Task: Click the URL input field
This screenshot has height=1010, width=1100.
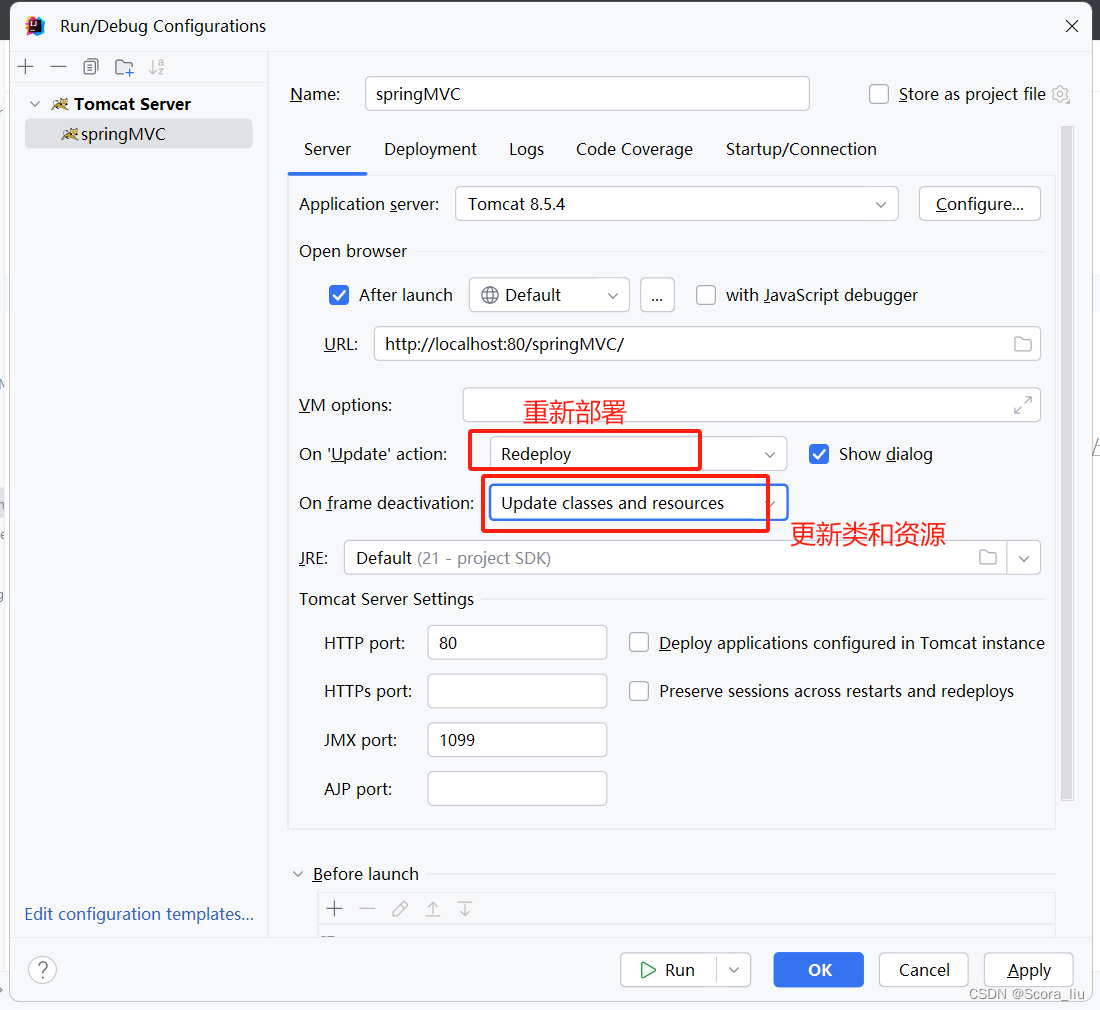Action: [707, 344]
